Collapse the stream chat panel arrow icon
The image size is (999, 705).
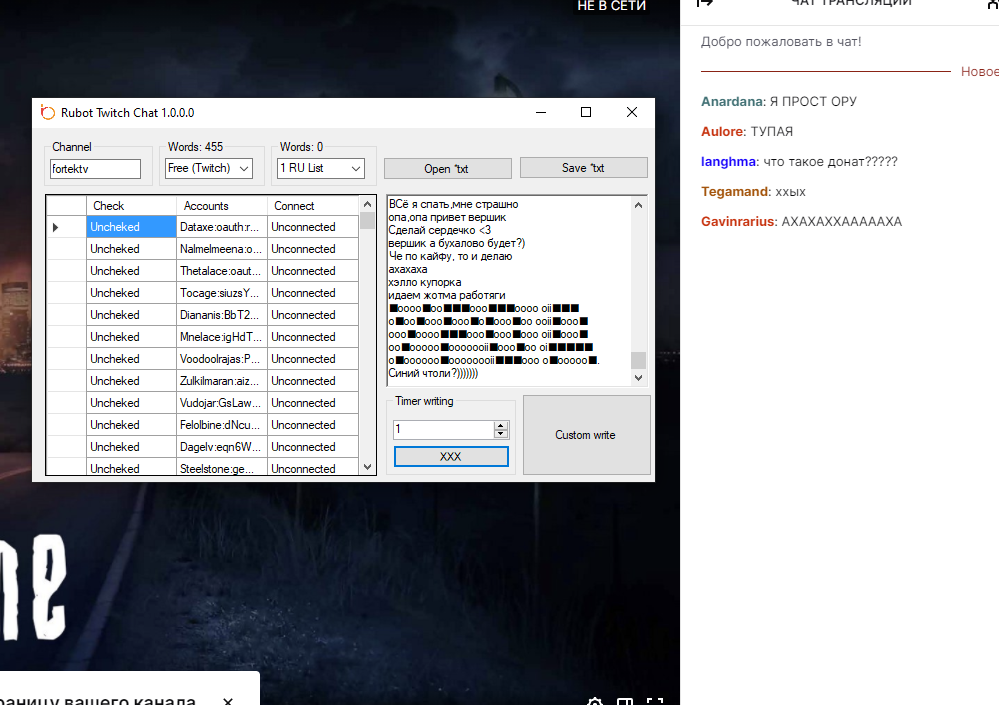coord(705,4)
